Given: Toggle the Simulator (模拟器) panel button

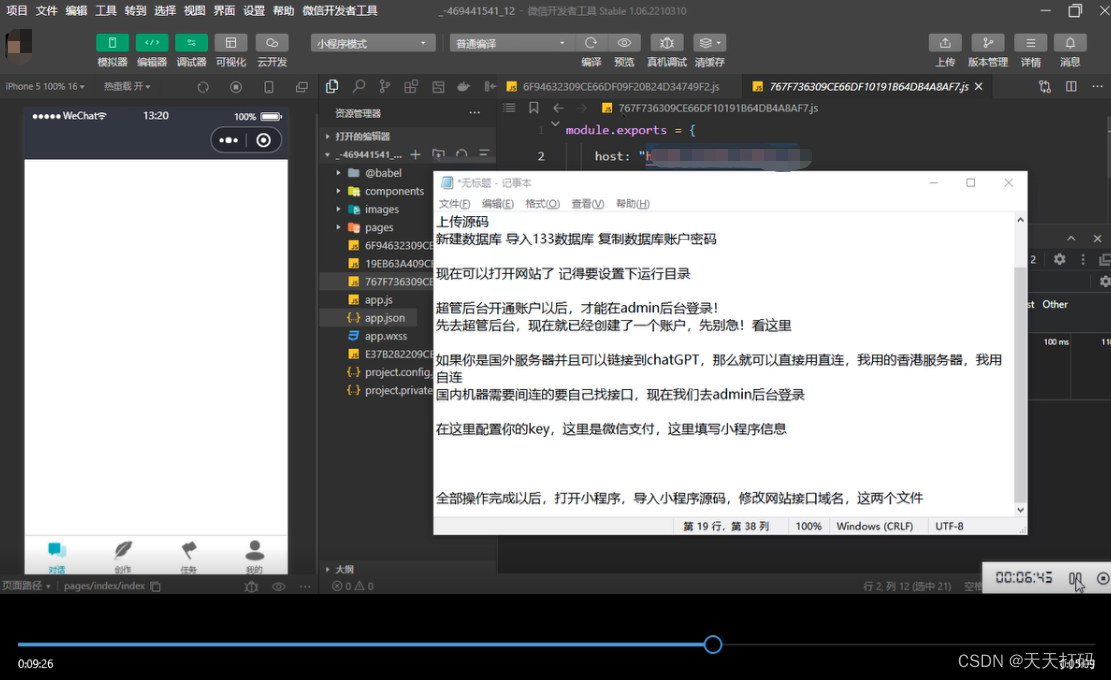Looking at the screenshot, I should pyautogui.click(x=112, y=42).
